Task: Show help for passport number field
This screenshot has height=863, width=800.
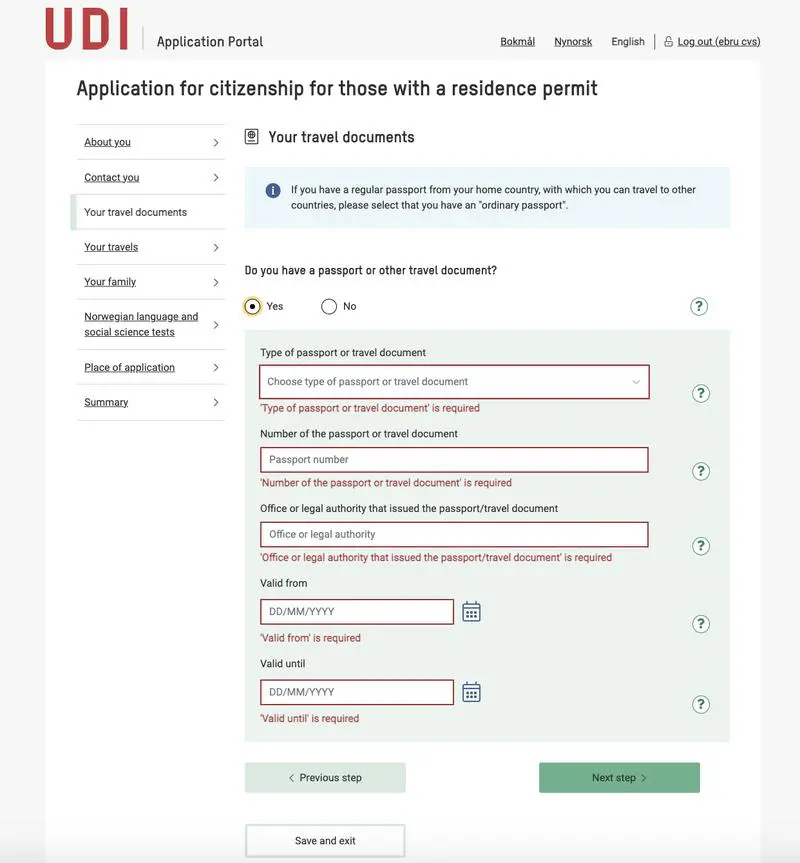Action: (x=701, y=471)
